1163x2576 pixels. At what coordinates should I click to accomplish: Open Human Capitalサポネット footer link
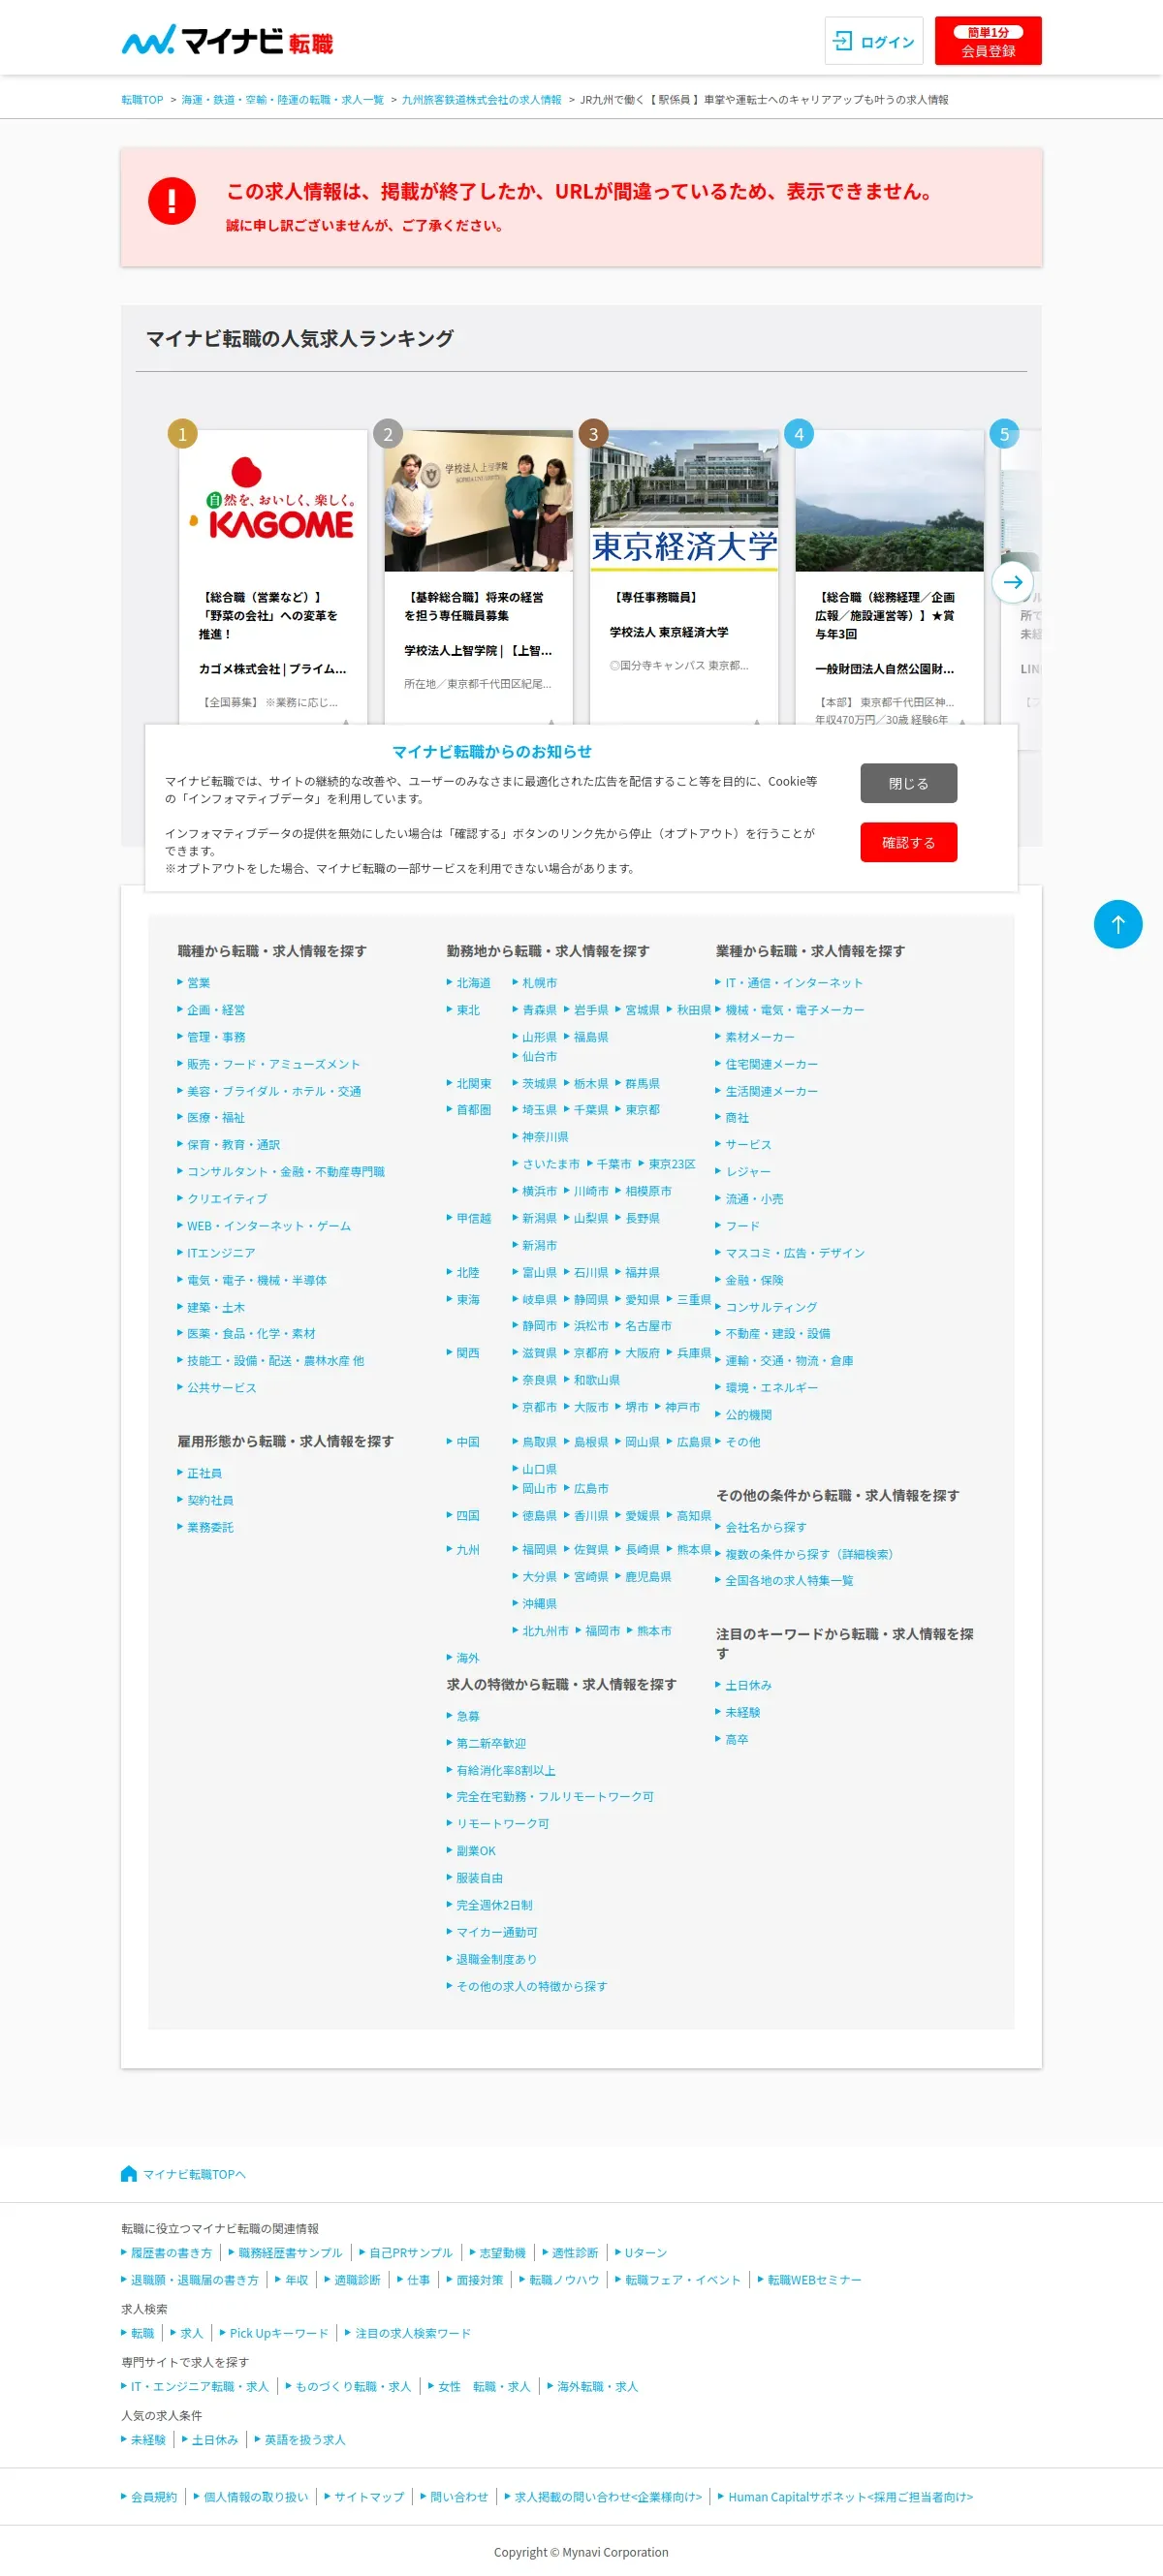pyautogui.click(x=850, y=2497)
